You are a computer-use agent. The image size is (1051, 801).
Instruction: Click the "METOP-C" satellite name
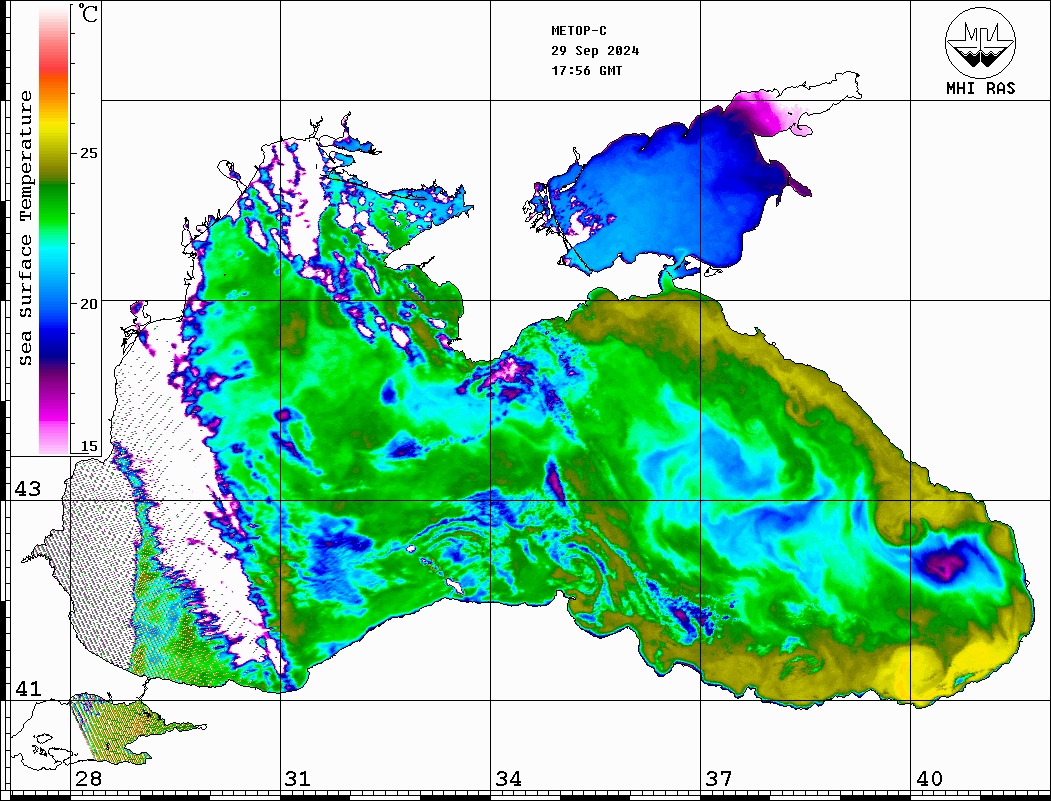[x=579, y=31]
